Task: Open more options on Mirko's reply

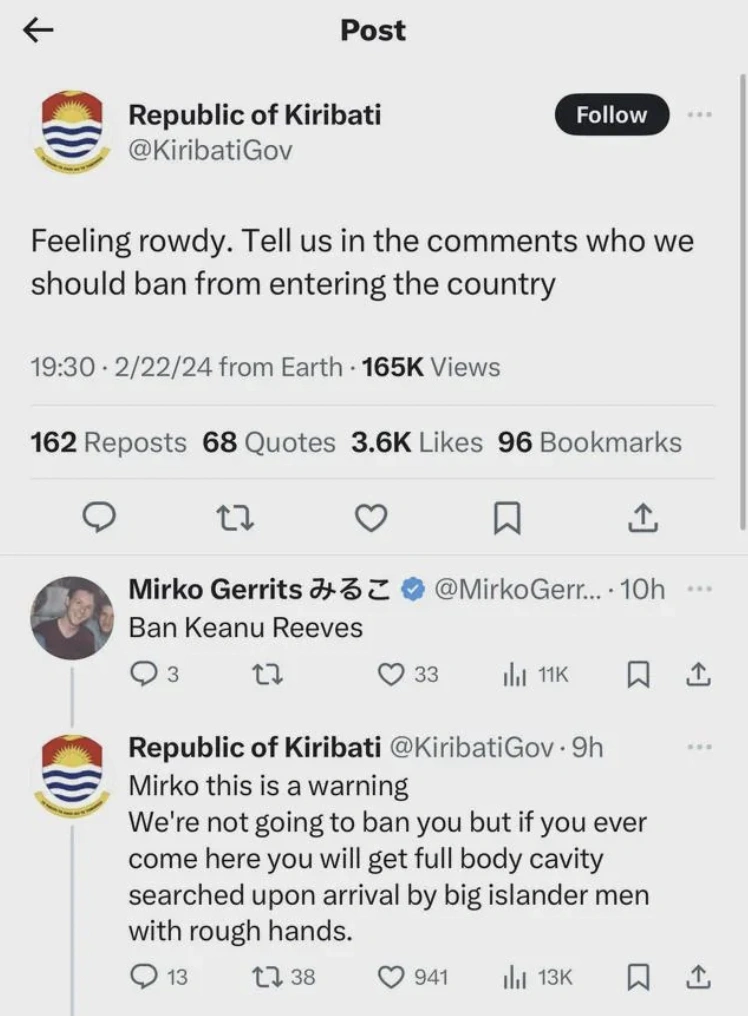Action: click(x=700, y=589)
